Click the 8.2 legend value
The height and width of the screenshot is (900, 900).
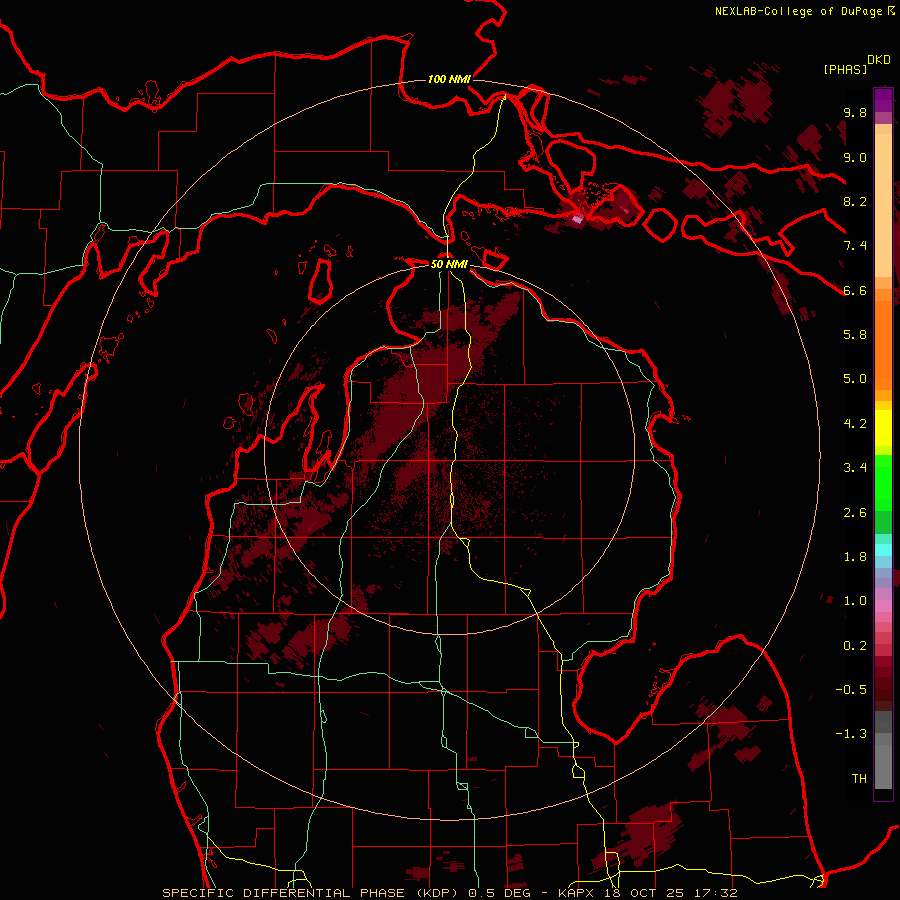click(855, 201)
